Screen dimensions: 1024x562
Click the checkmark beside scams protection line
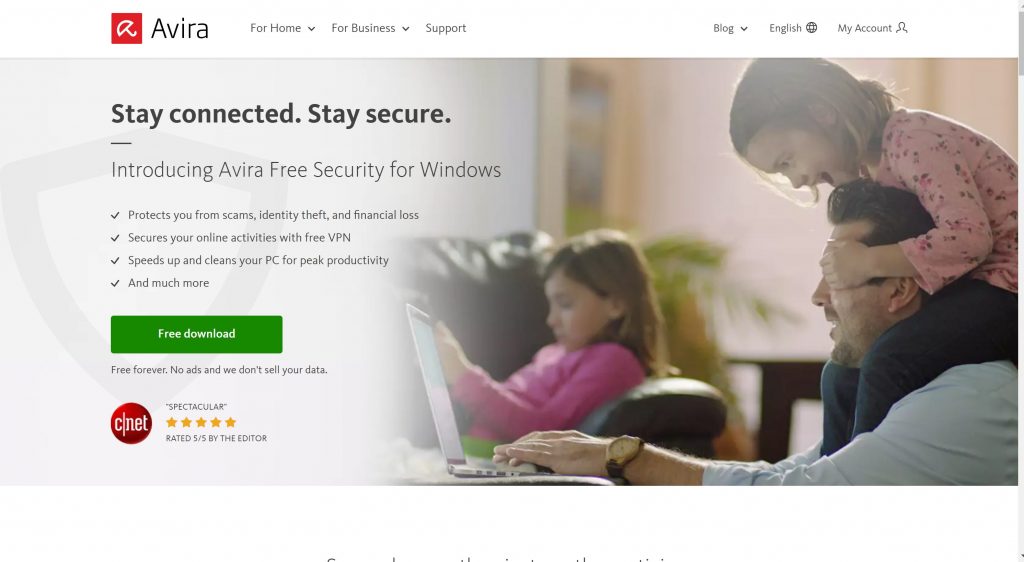click(x=115, y=215)
